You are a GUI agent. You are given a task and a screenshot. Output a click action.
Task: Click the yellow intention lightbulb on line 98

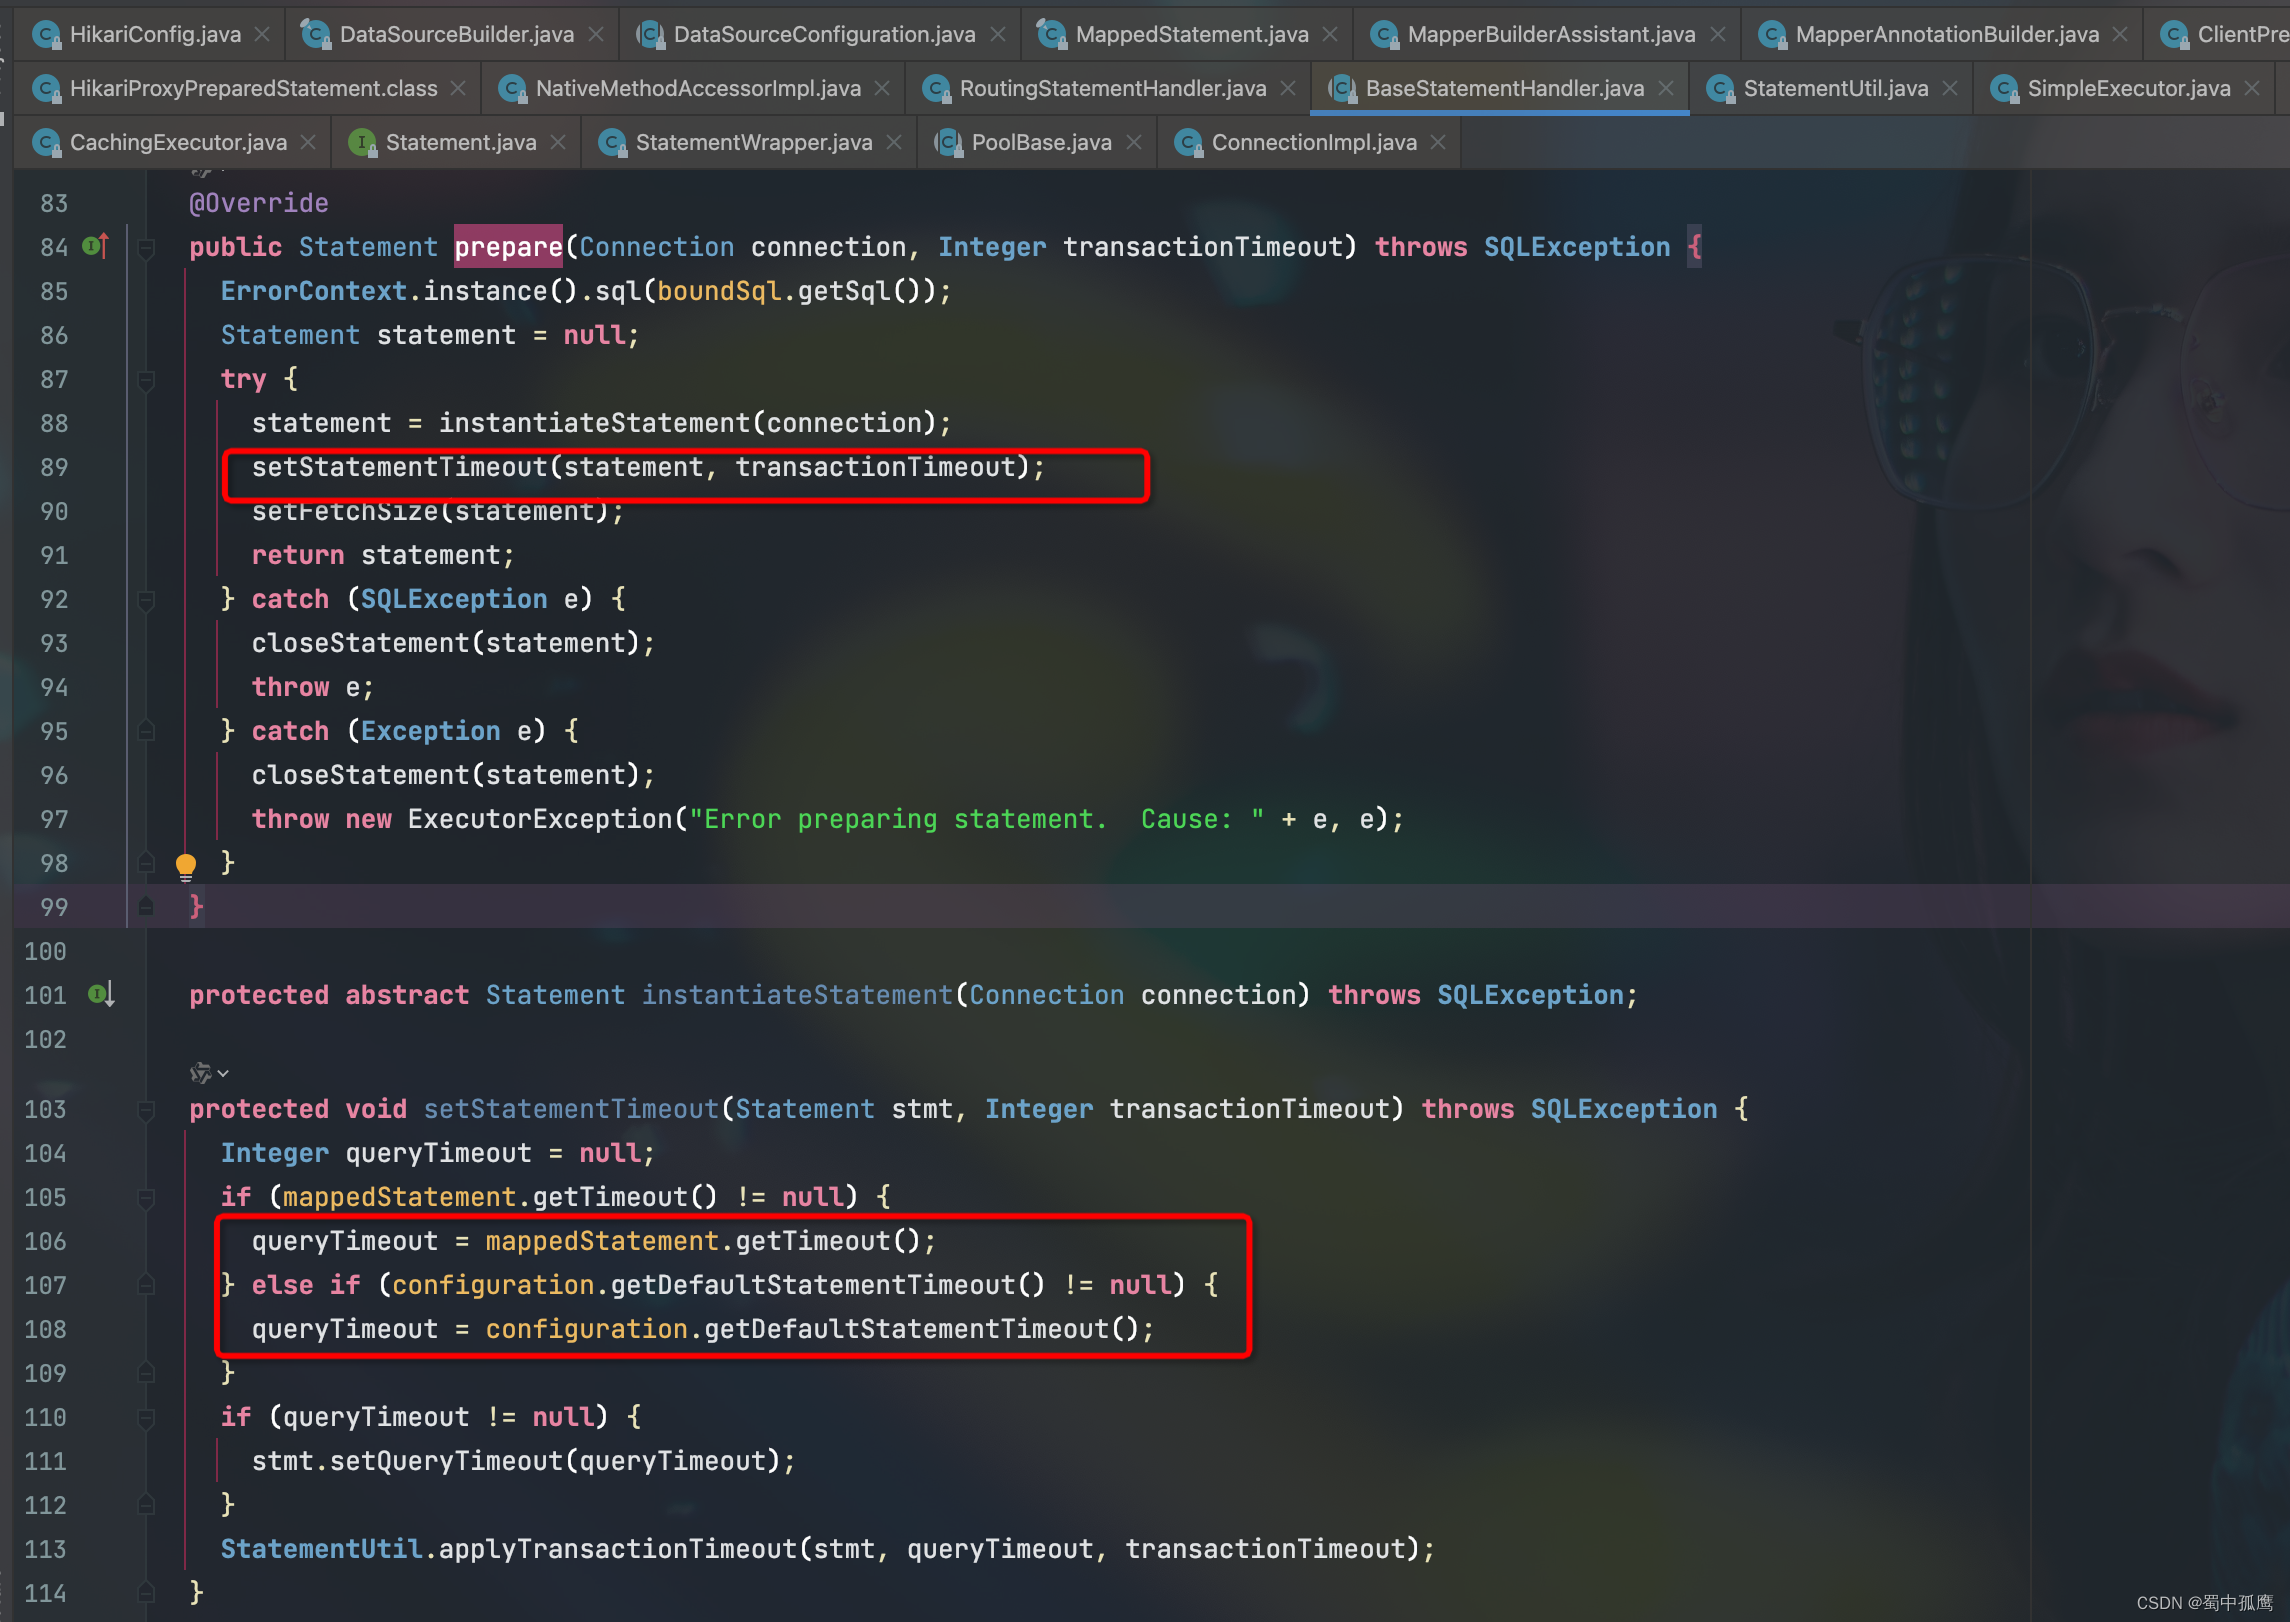(x=186, y=865)
